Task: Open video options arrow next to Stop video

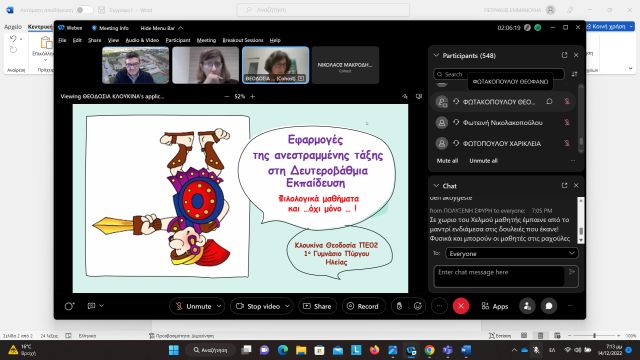Action: [288, 306]
